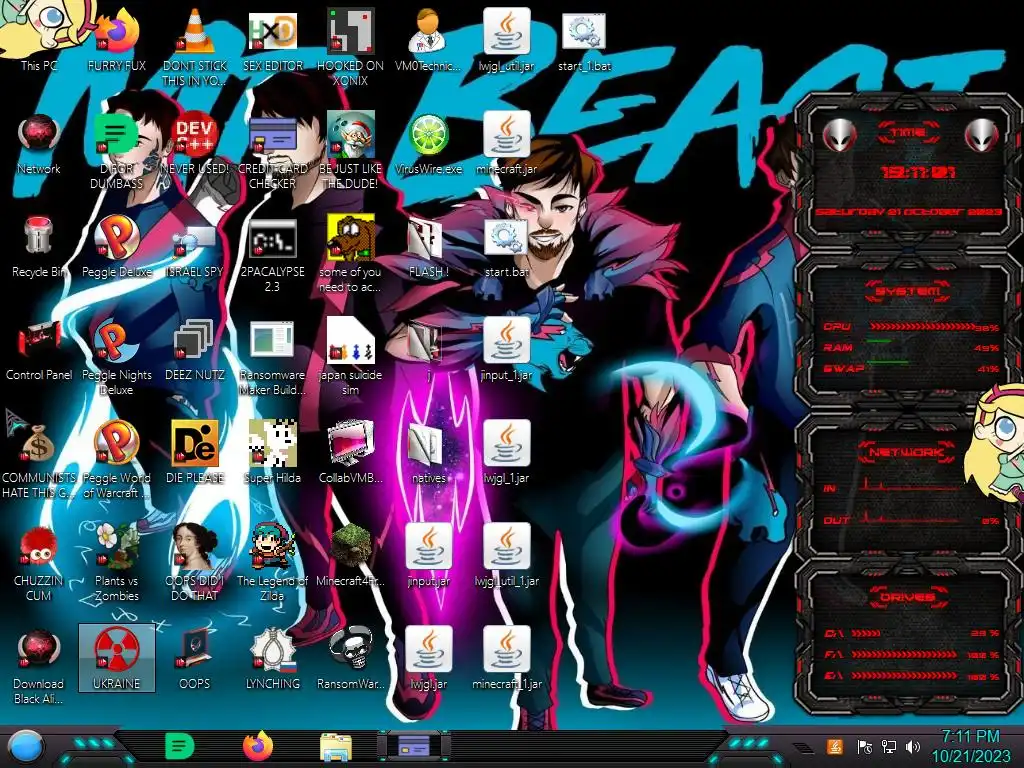Select the lwjgl_1.jar file
This screenshot has height=768, width=1024.
(x=507, y=453)
